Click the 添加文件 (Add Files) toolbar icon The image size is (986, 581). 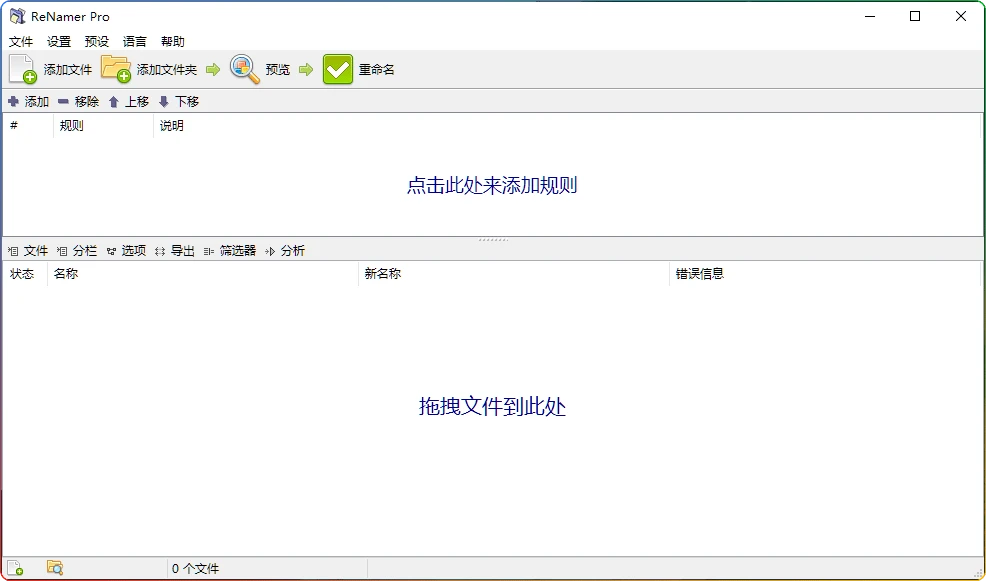click(x=21, y=69)
